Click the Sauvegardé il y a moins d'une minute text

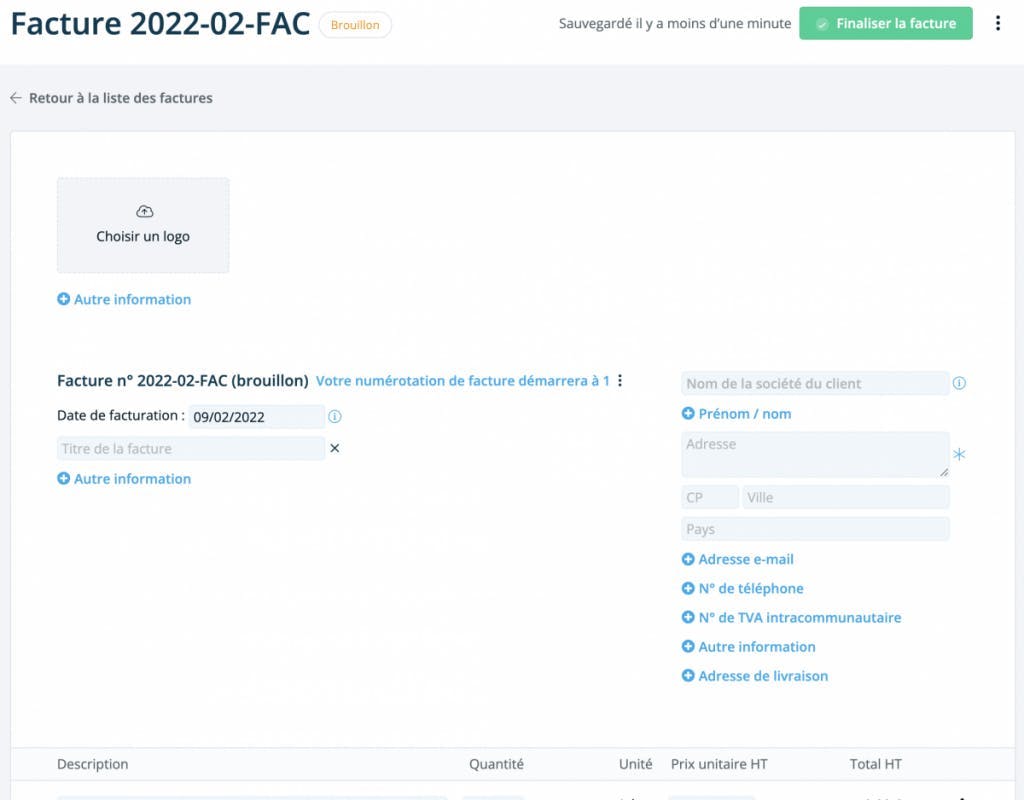[x=675, y=24]
